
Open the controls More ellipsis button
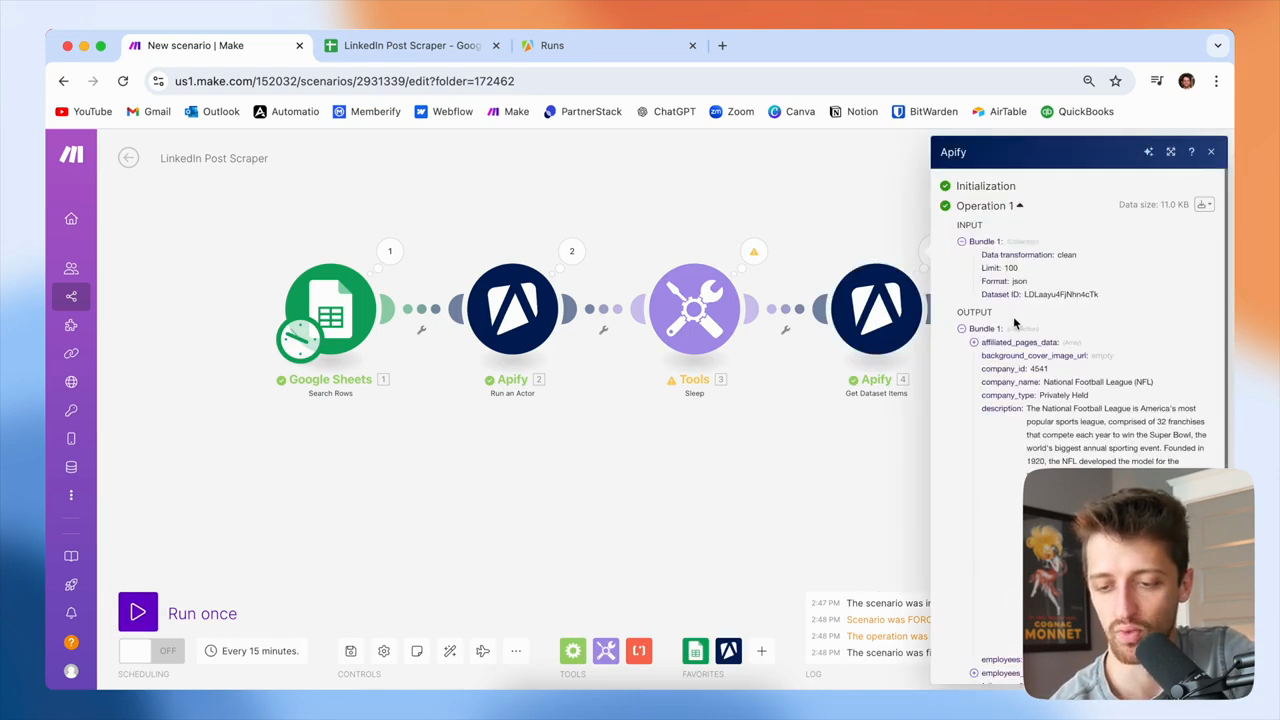coord(516,651)
